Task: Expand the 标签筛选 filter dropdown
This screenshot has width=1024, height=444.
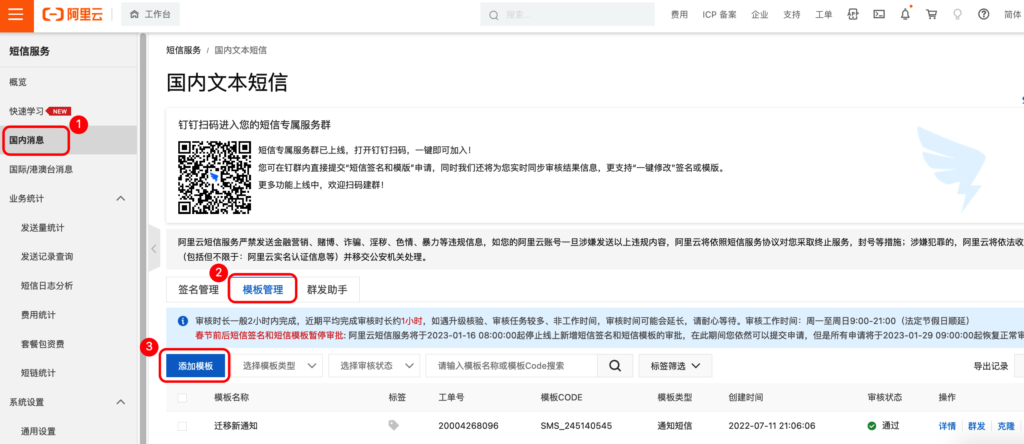Action: click(674, 366)
